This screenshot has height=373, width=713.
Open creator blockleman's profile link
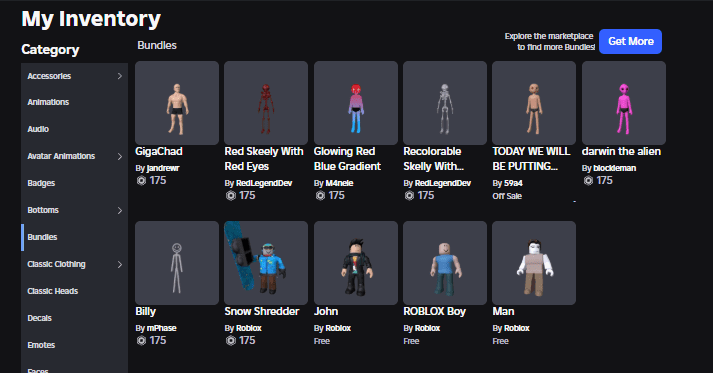click(614, 168)
